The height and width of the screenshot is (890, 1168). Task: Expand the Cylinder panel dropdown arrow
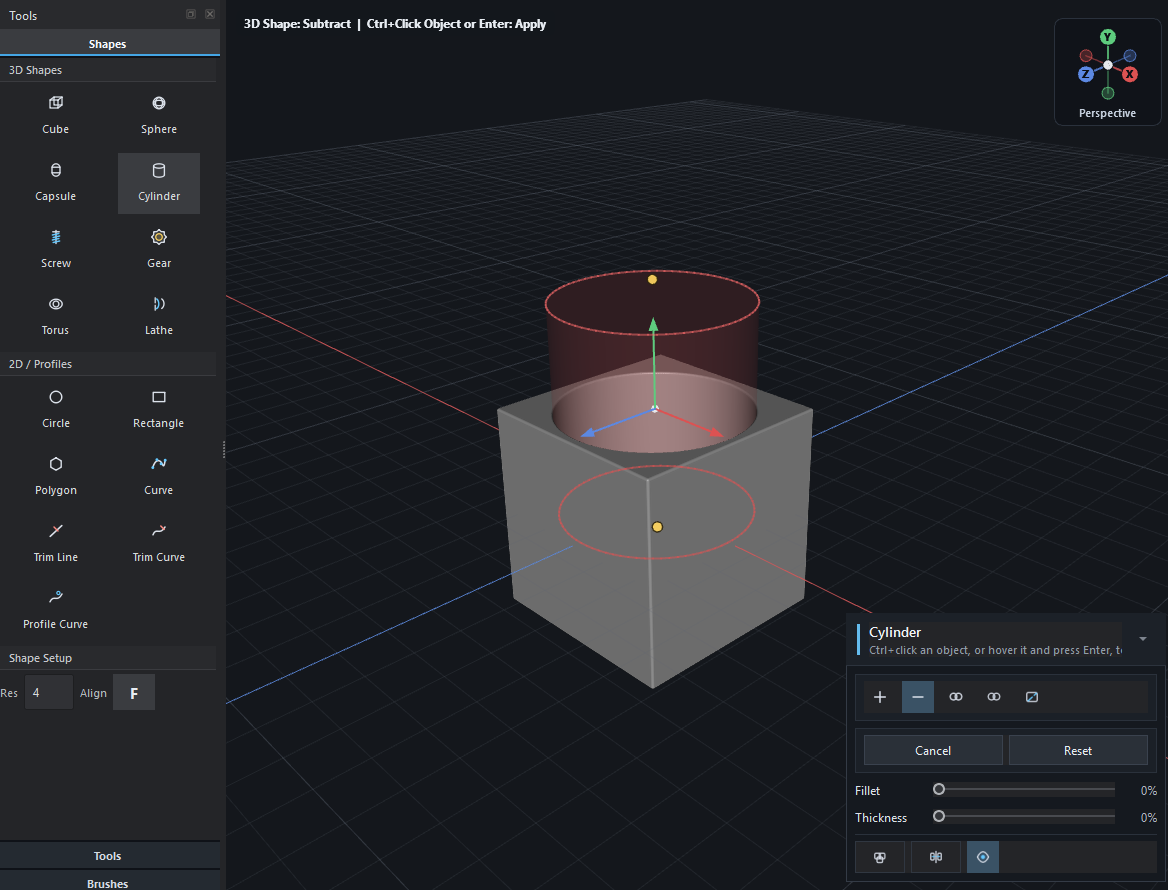1143,639
